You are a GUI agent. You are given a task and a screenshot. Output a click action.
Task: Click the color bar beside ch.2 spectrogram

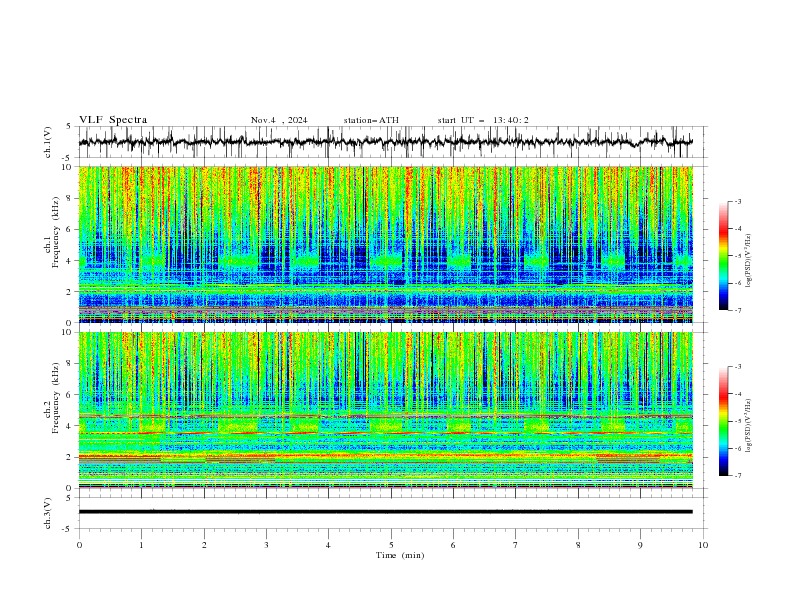(723, 421)
